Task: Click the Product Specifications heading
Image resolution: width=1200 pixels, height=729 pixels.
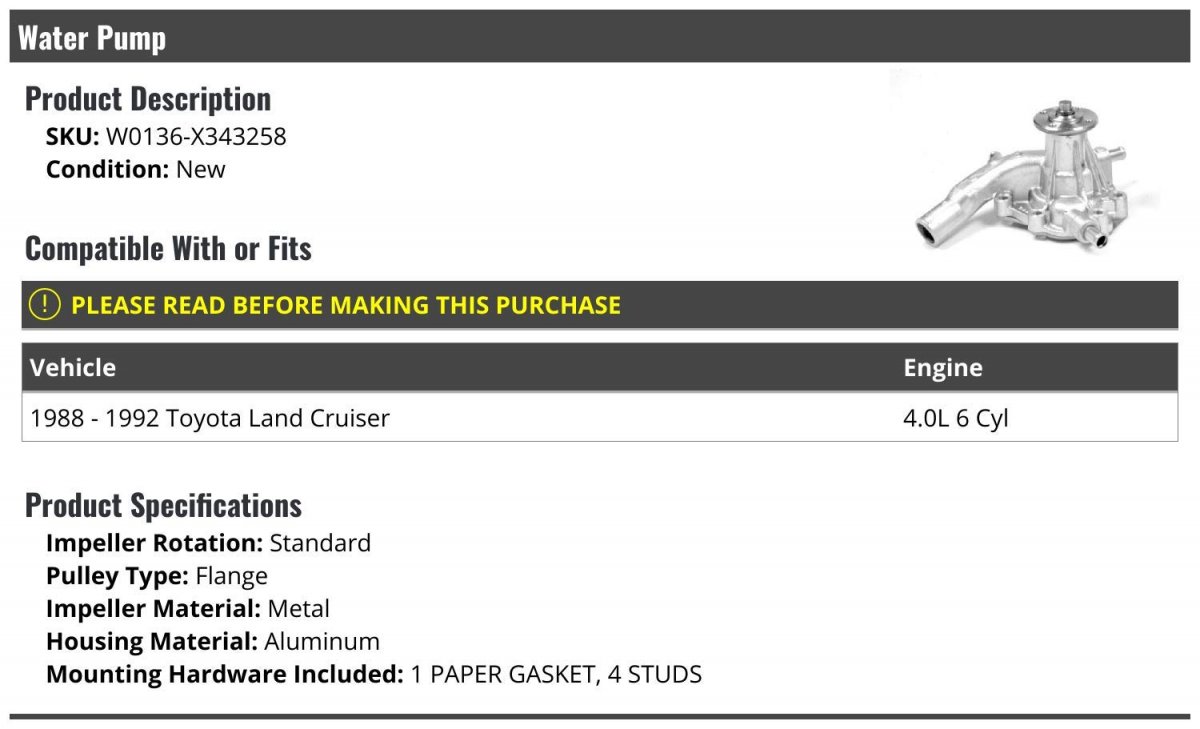Action: point(163,505)
